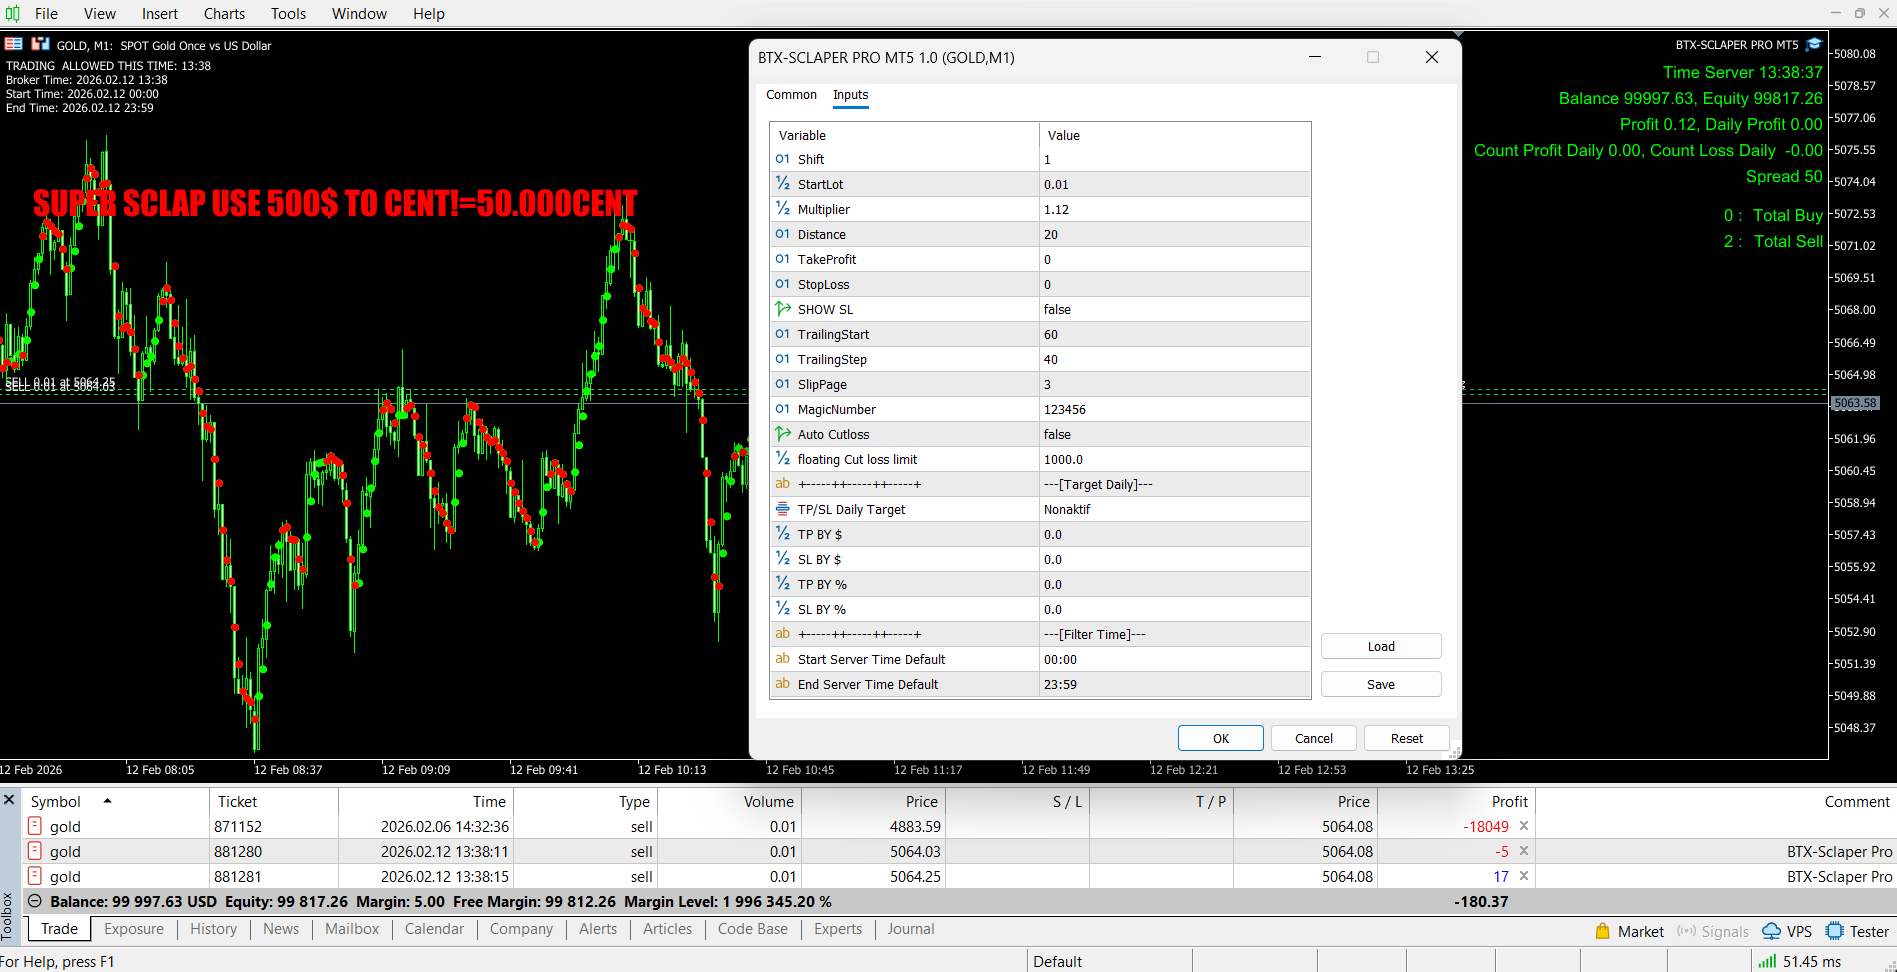Open the Charts menu
1897x972 pixels.
[x=224, y=14]
